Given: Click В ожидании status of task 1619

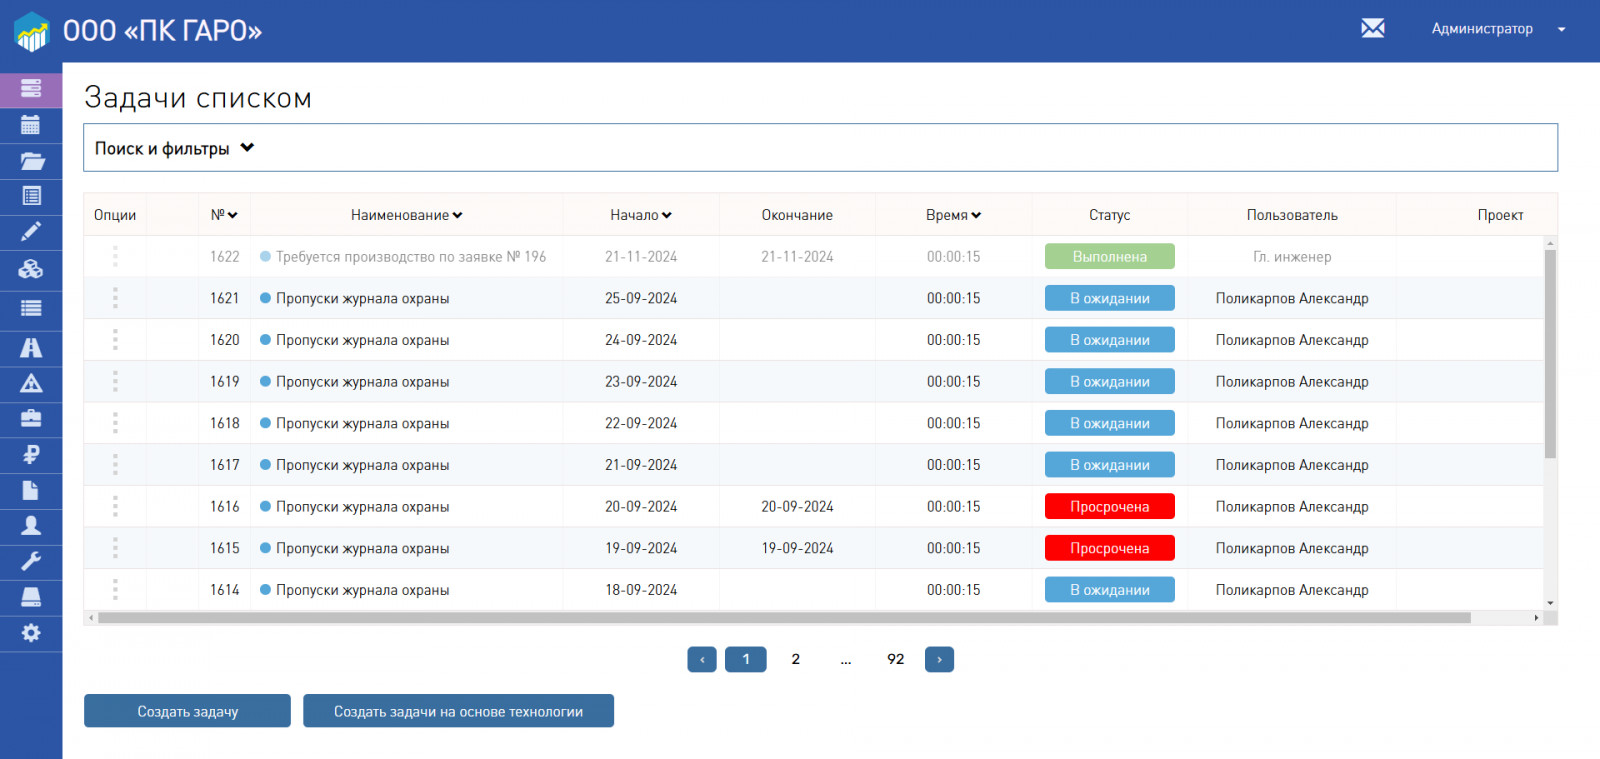Looking at the screenshot, I should (x=1110, y=382).
